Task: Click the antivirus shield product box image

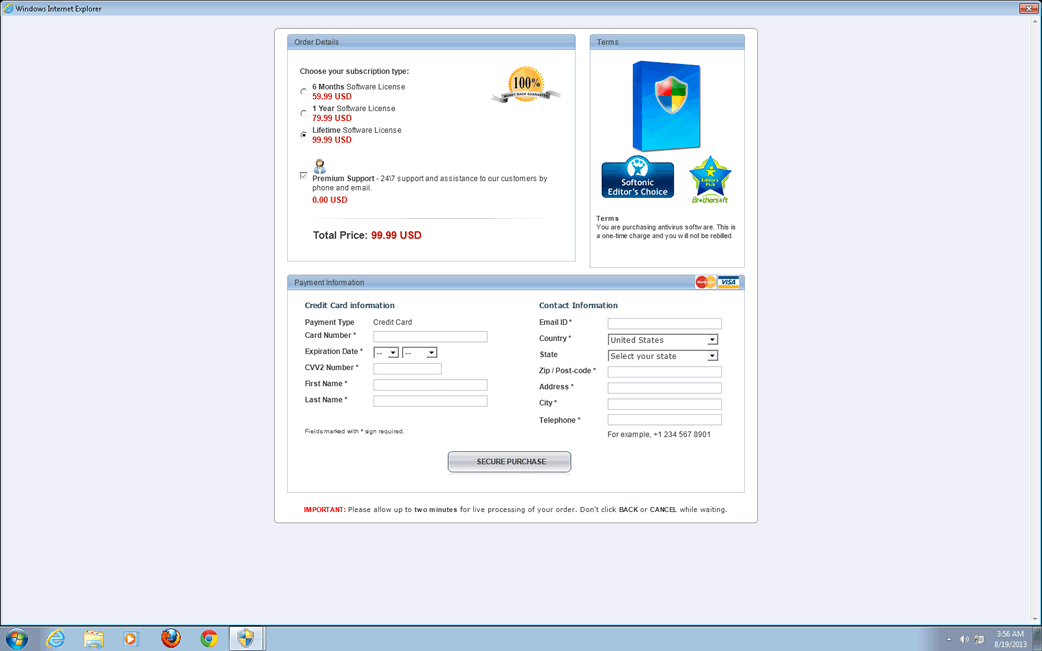Action: (x=666, y=106)
